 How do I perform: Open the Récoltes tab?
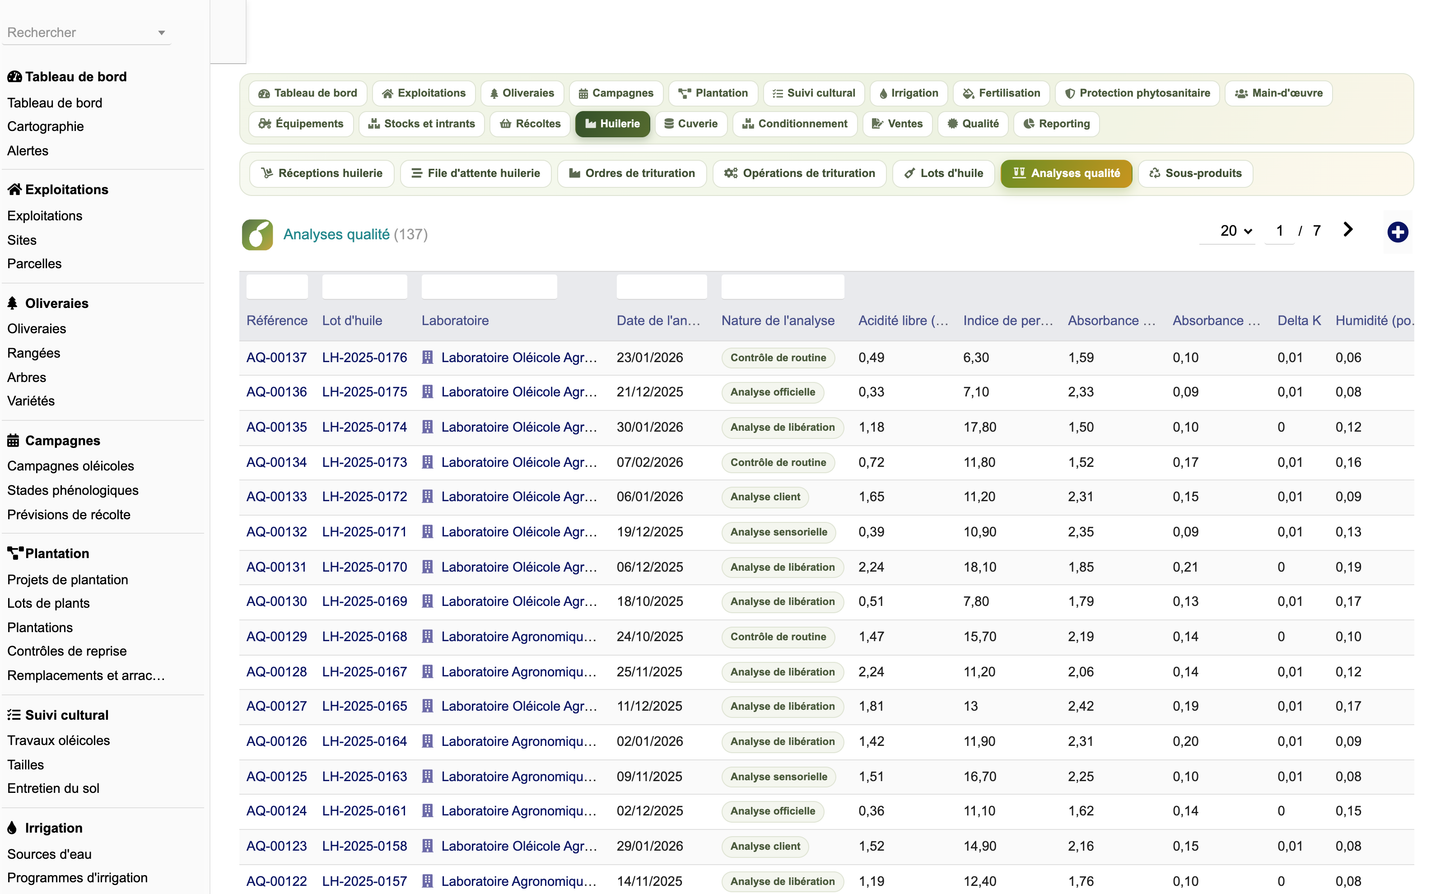click(530, 124)
